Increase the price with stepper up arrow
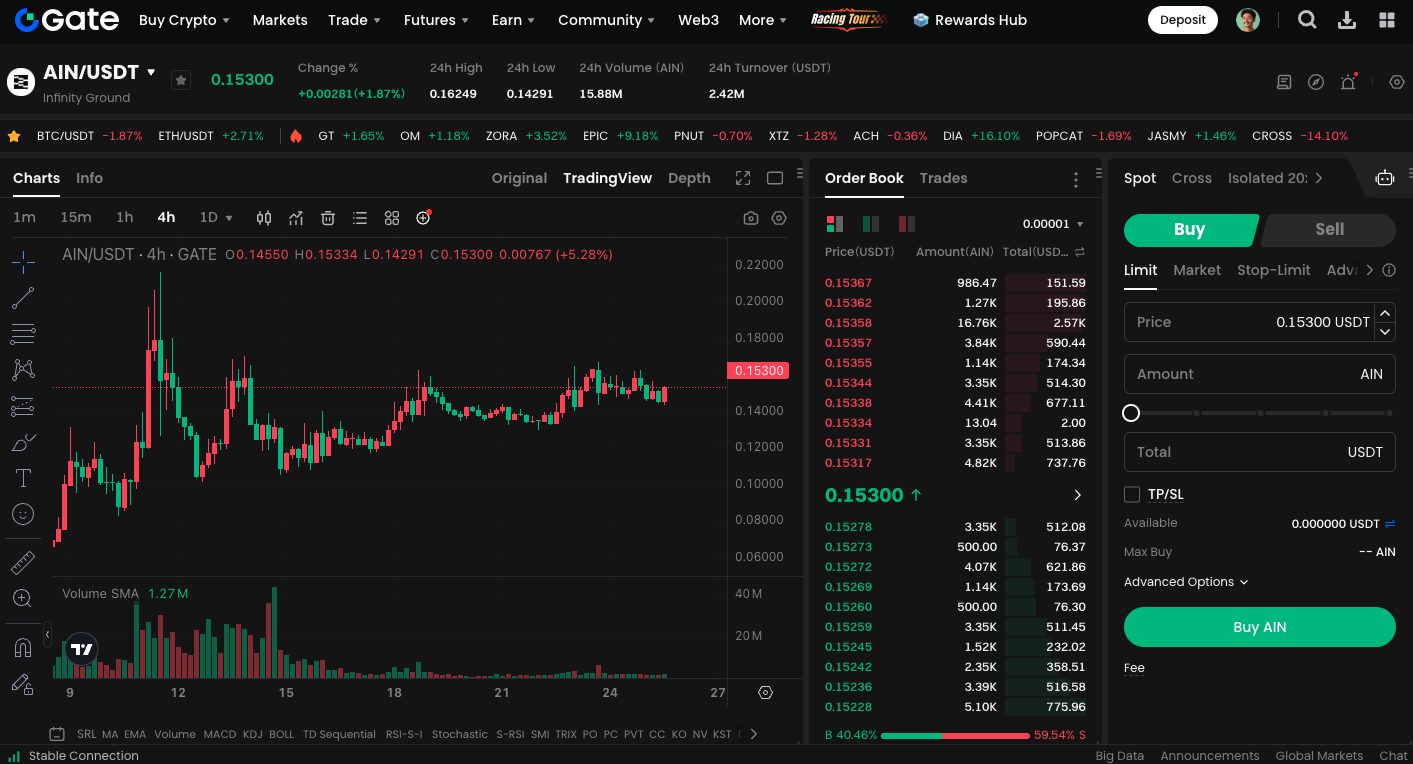 1385,313
